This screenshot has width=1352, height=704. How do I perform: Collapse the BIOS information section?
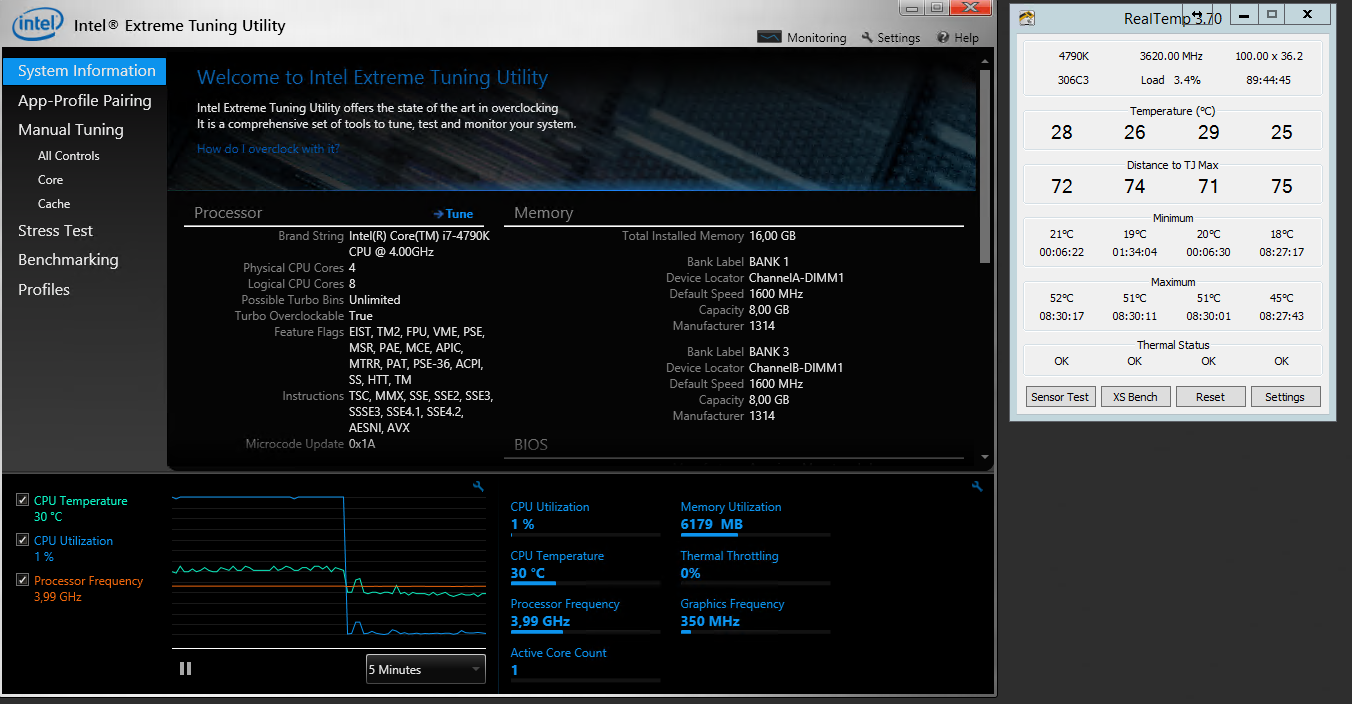529,444
